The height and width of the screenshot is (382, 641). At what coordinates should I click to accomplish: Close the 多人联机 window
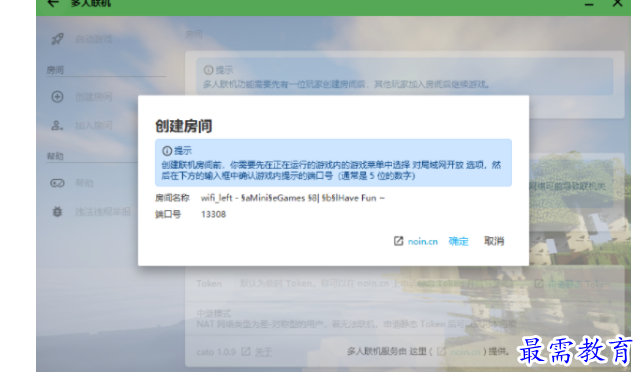point(617,4)
